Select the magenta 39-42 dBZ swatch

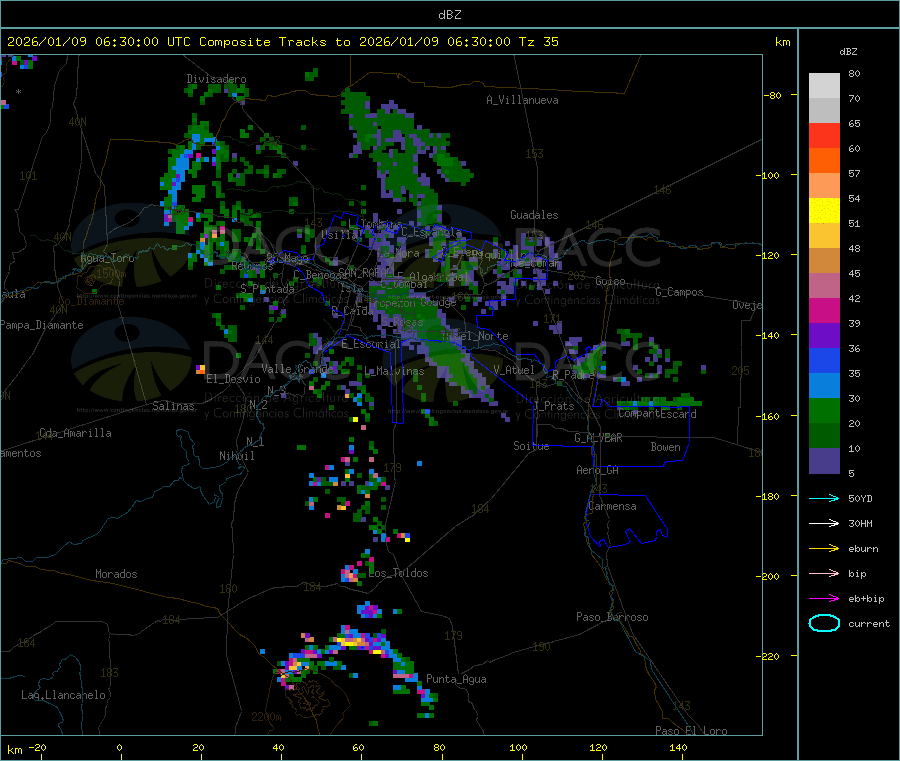tap(824, 310)
